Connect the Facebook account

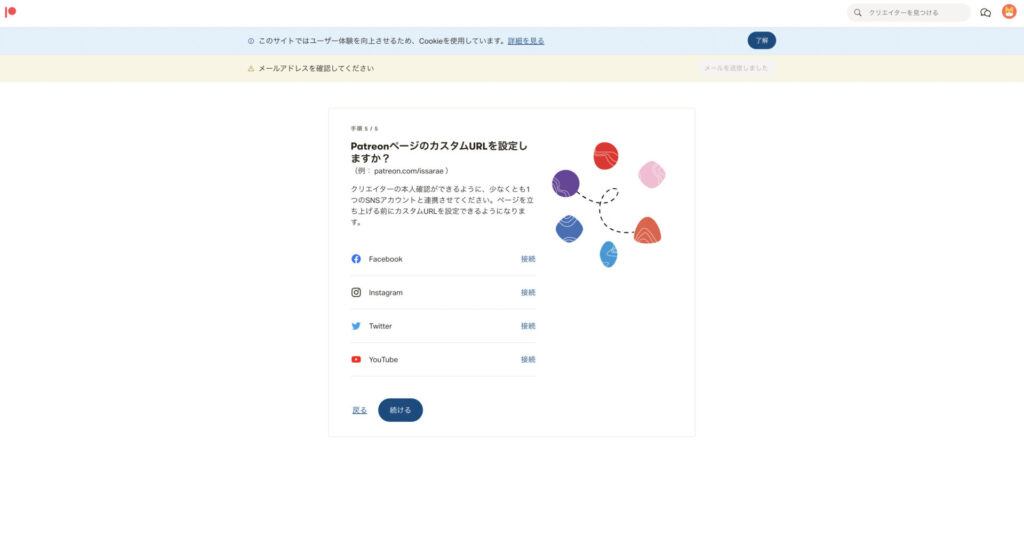(x=528, y=259)
